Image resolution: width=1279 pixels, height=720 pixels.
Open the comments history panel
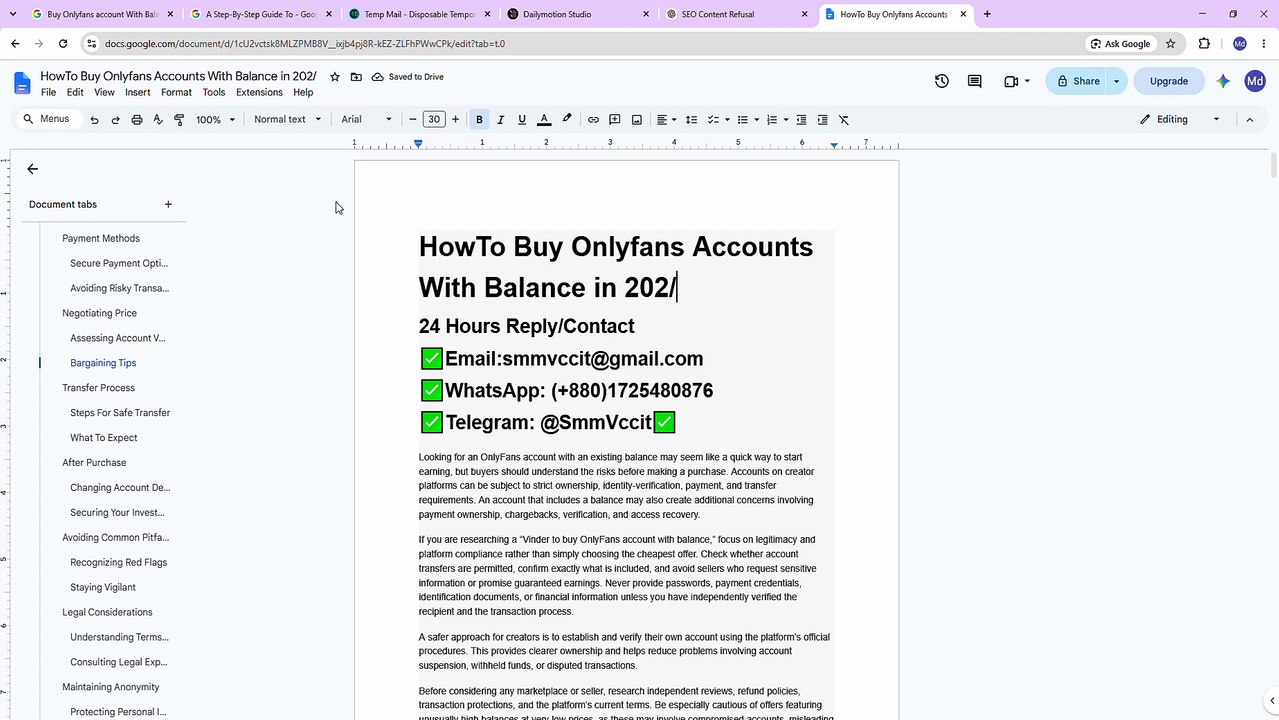pyautogui.click(x=975, y=81)
